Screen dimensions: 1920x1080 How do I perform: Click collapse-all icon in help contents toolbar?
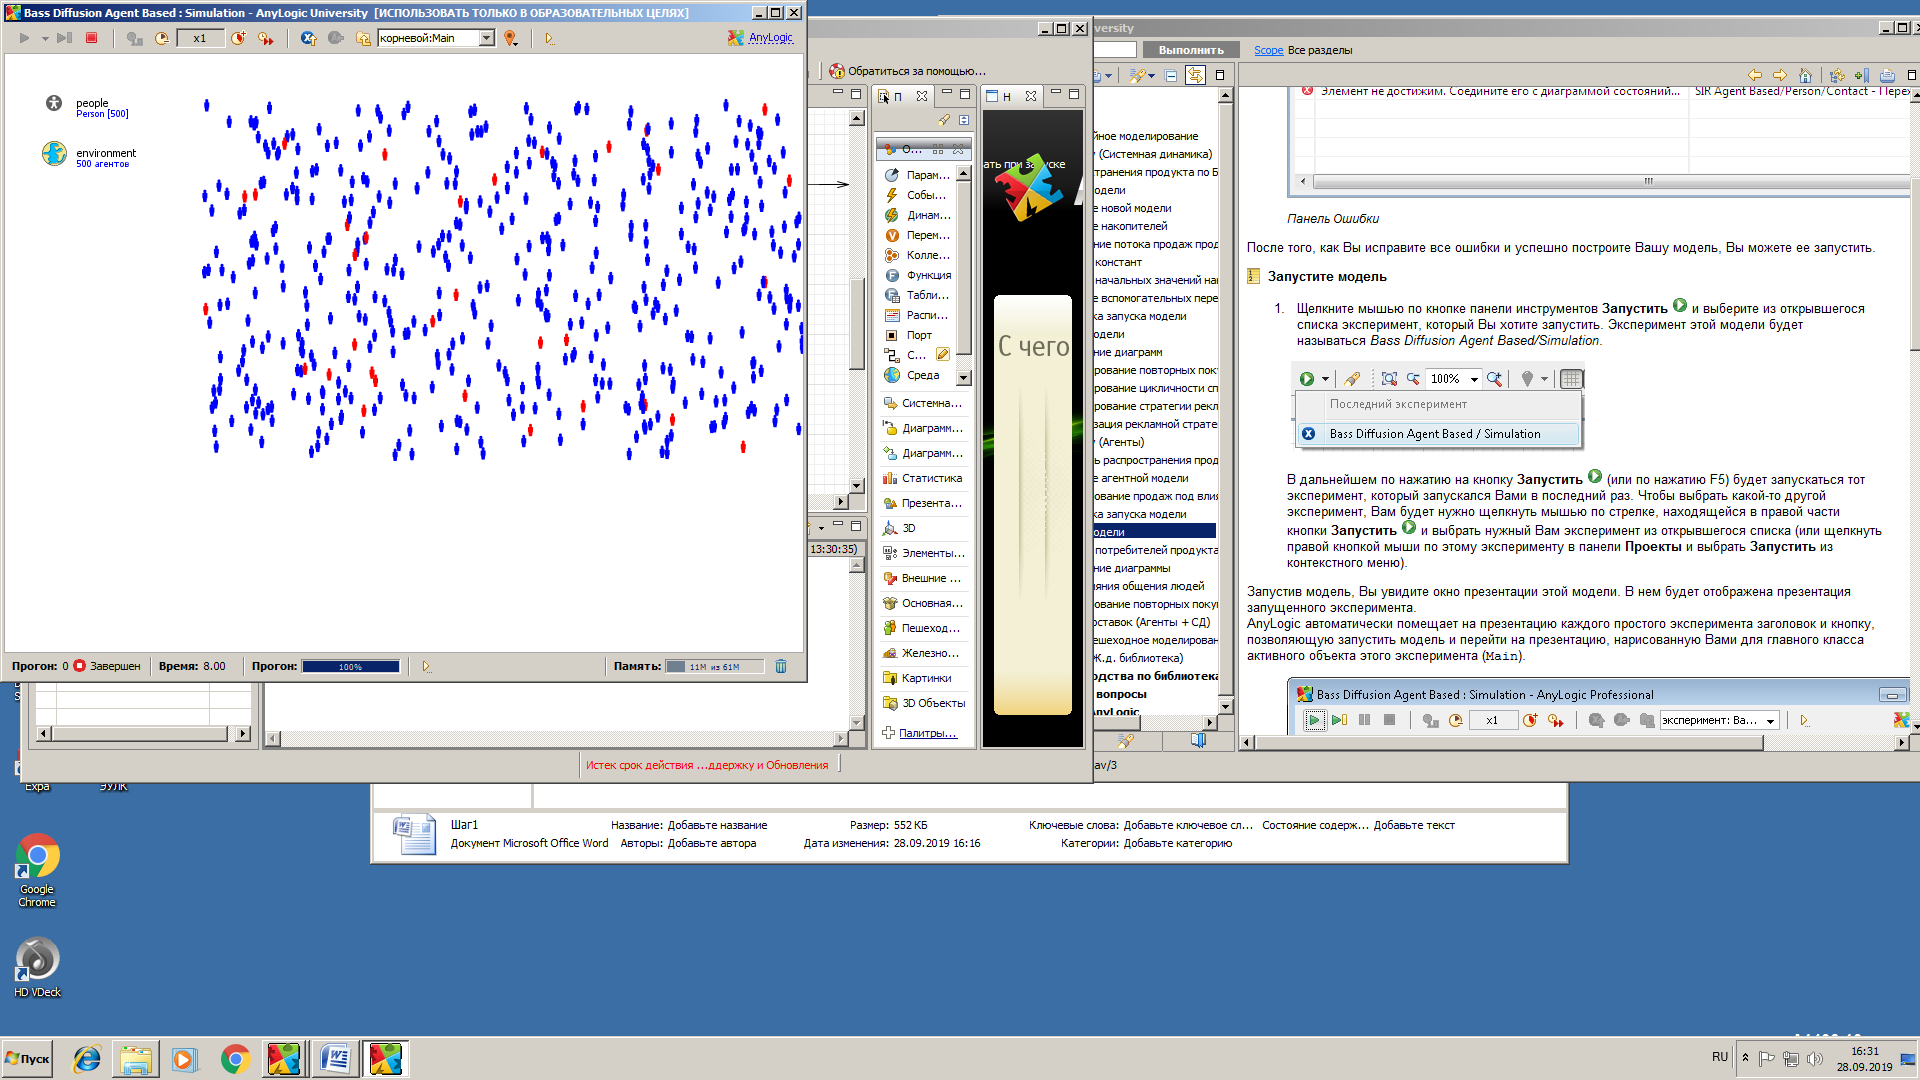pyautogui.click(x=1171, y=75)
